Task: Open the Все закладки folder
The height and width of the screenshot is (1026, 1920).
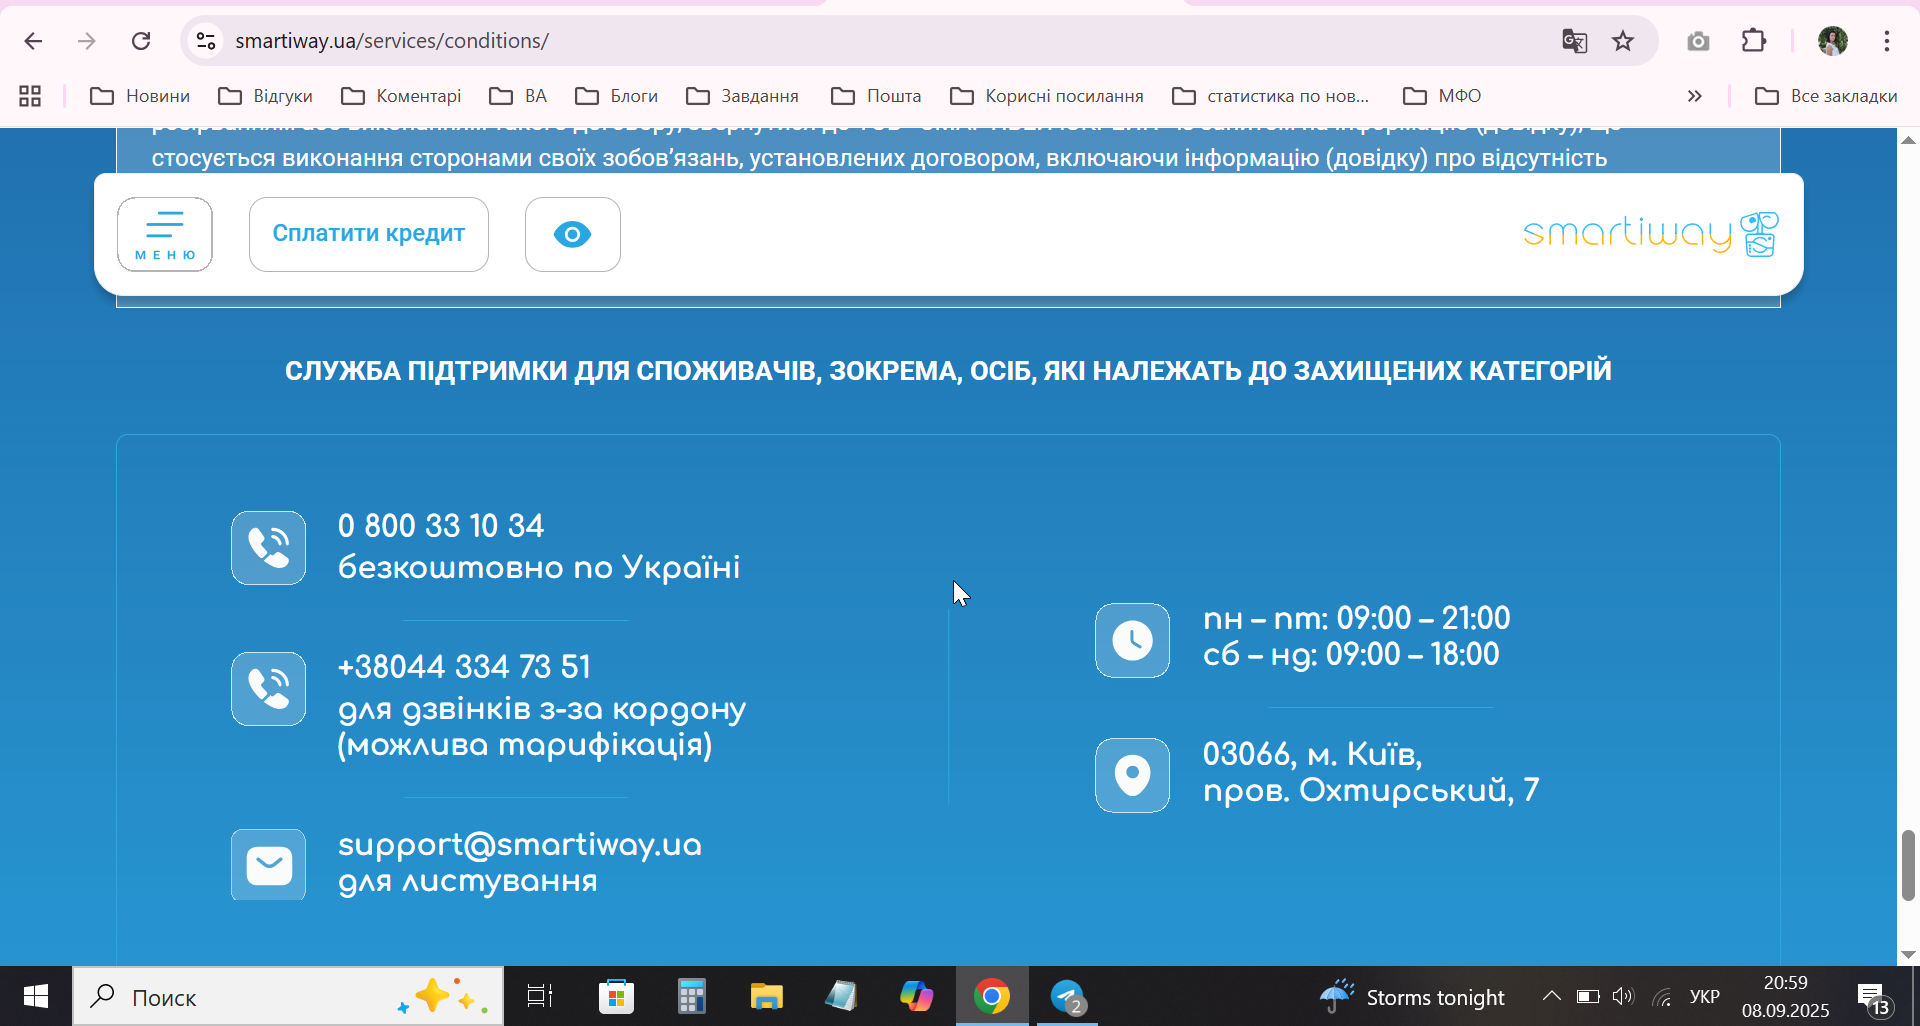Action: (1826, 96)
